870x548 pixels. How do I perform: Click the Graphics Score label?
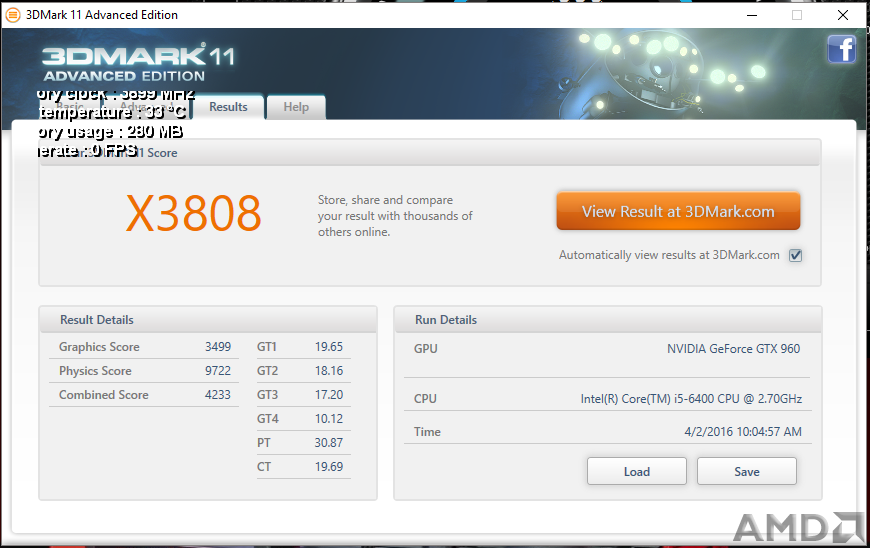(x=99, y=347)
